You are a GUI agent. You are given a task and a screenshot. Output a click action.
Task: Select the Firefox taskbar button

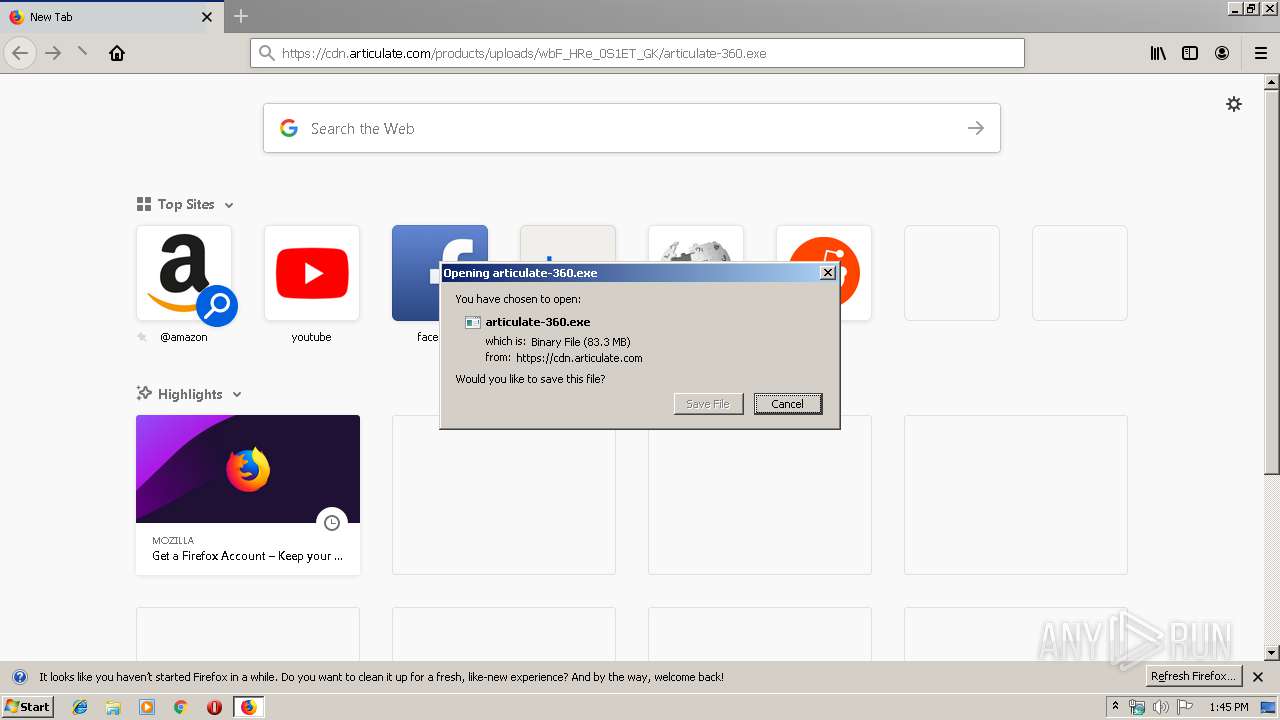(x=248, y=707)
